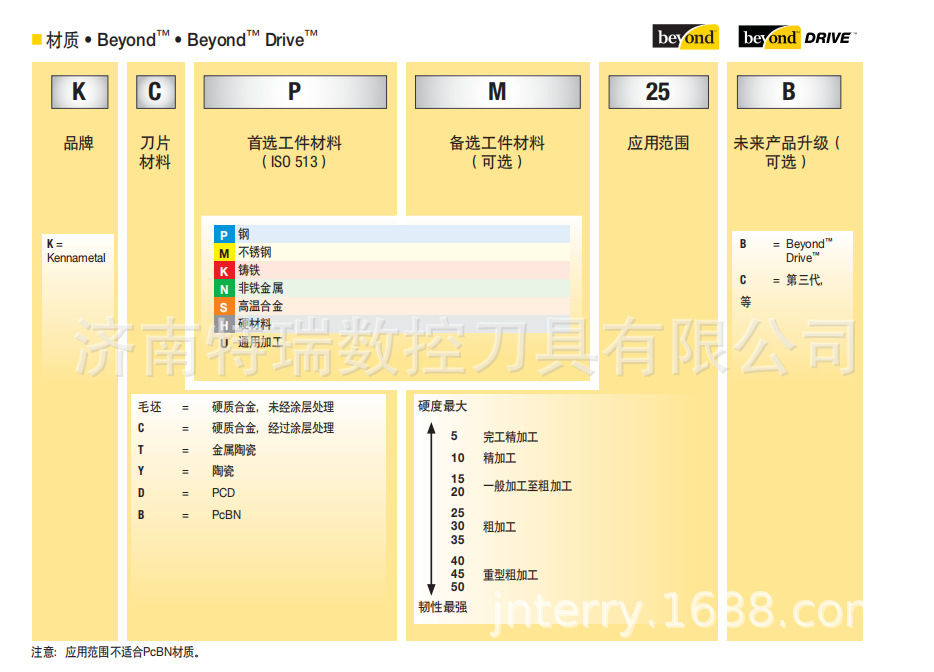Image resolution: width=934 pixels, height=672 pixels.
Task: Click the 注意 PcBN footnote
Action: click(116, 652)
